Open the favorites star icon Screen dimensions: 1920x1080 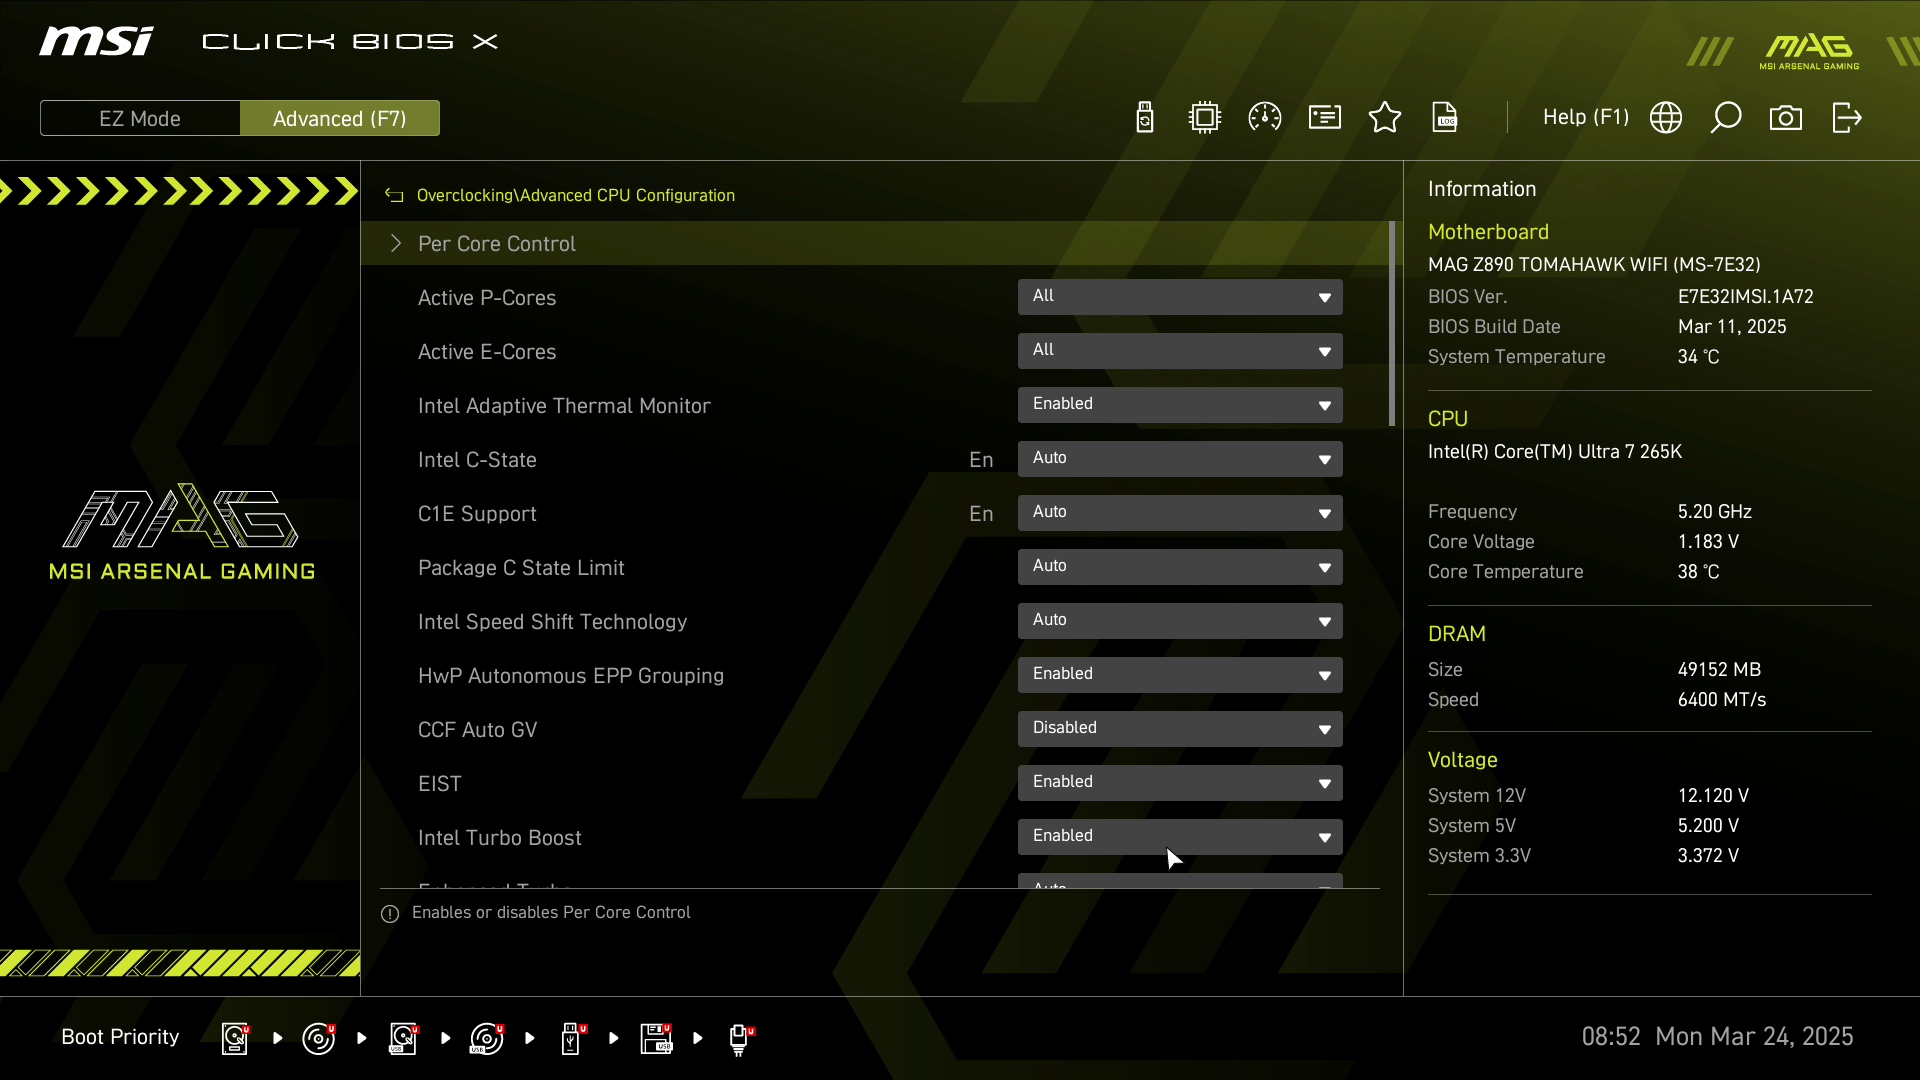[1385, 118]
